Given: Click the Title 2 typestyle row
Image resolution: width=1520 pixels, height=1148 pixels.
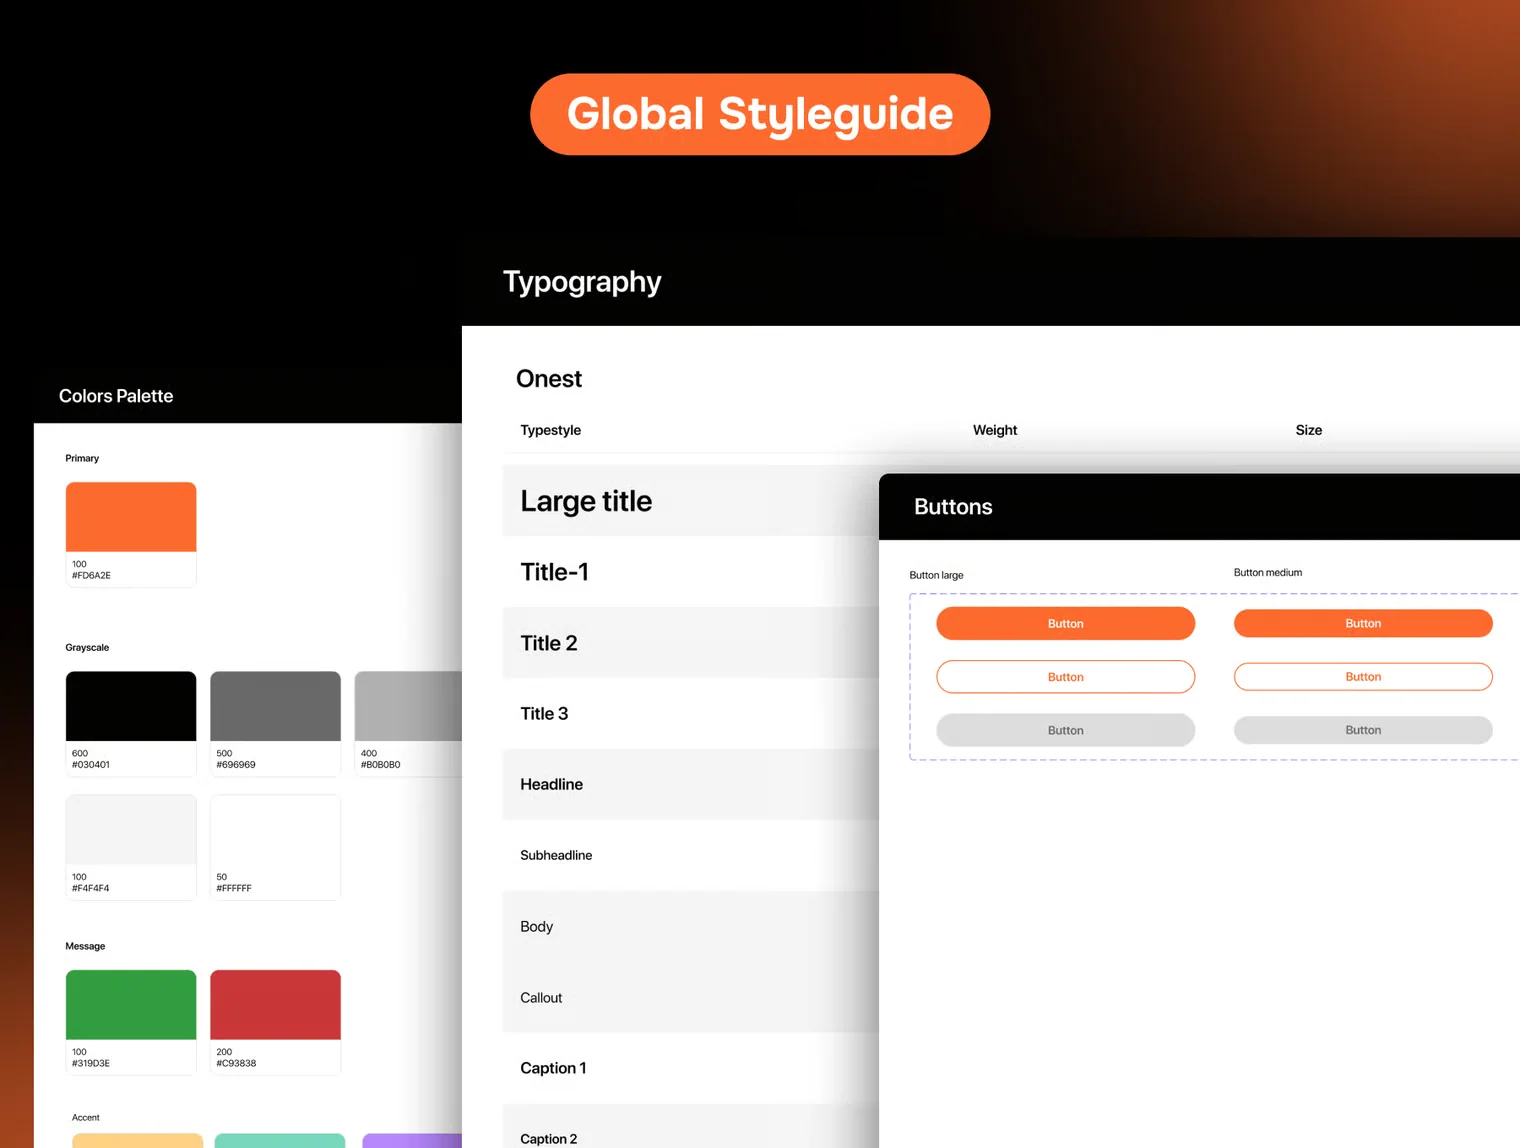Looking at the screenshot, I should pos(691,643).
